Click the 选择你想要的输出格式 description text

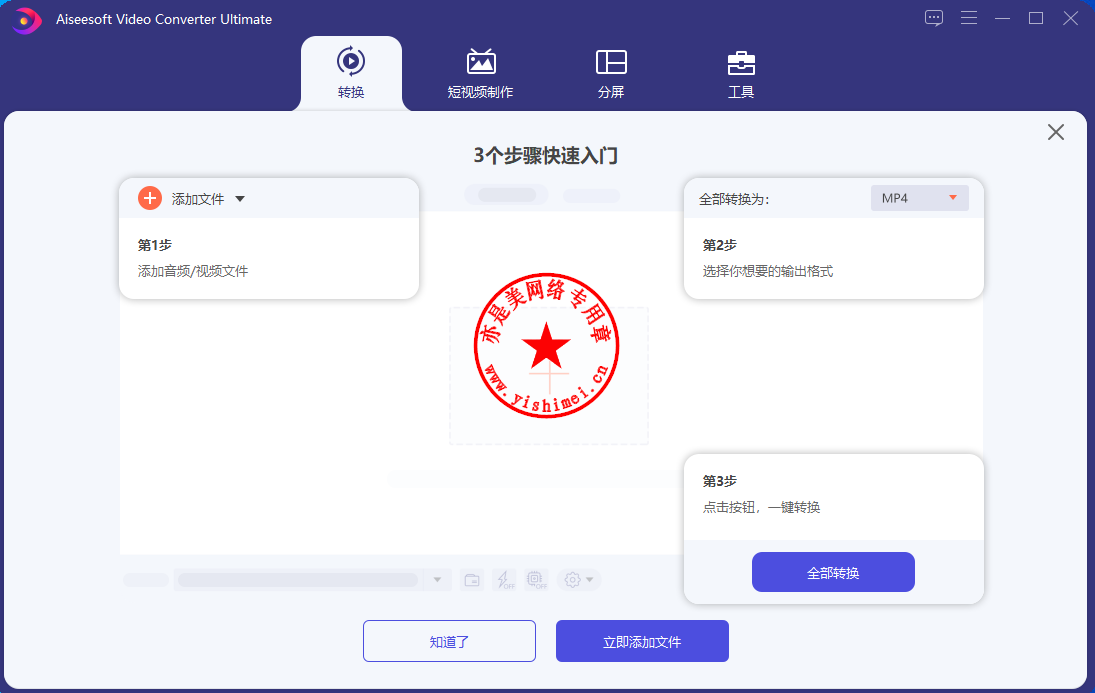[767, 271]
